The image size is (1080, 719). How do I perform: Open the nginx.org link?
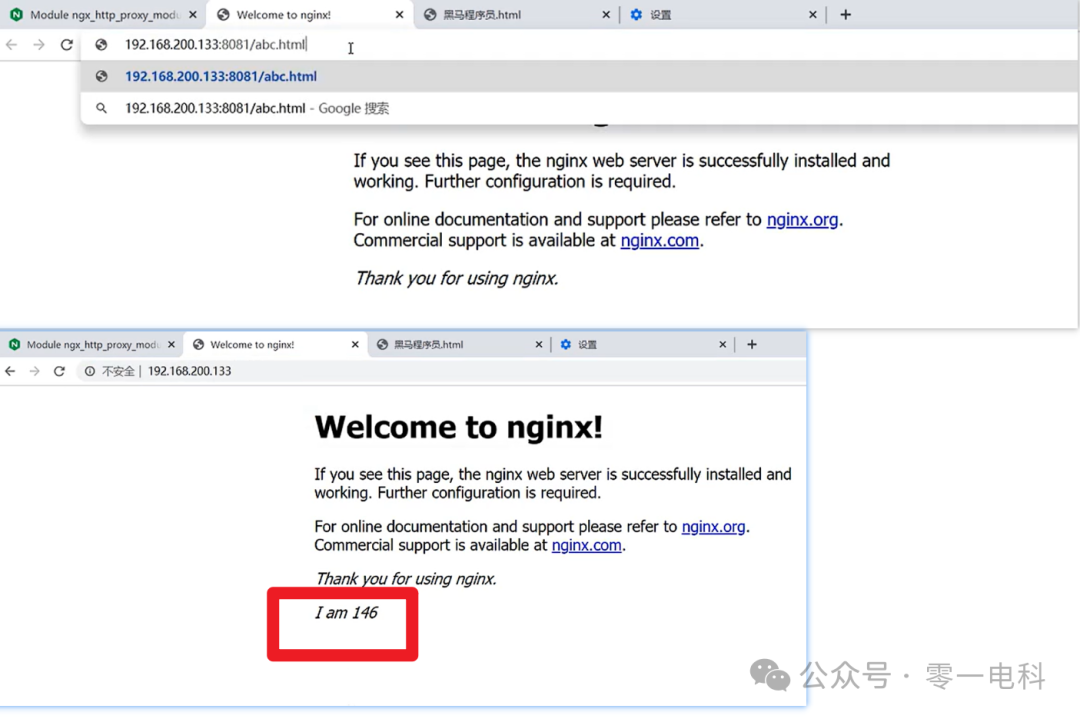(802, 219)
